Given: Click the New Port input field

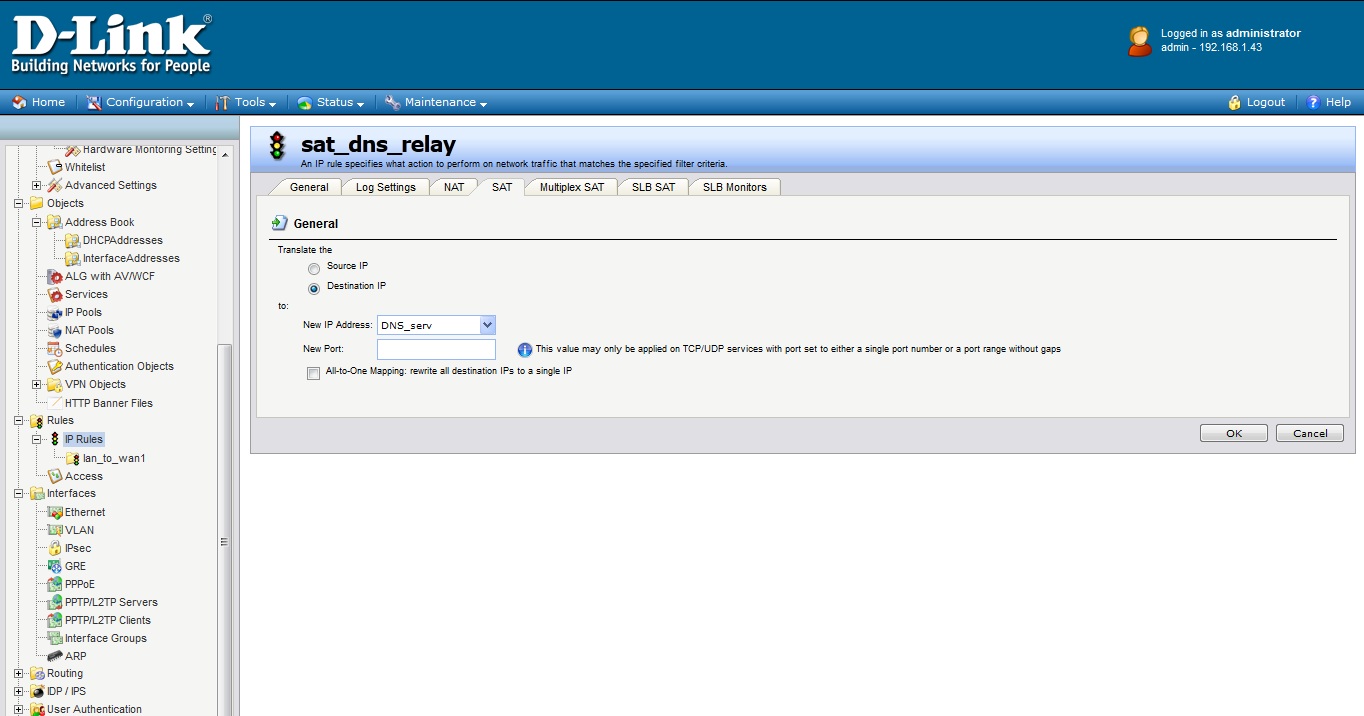Looking at the screenshot, I should click(x=436, y=349).
